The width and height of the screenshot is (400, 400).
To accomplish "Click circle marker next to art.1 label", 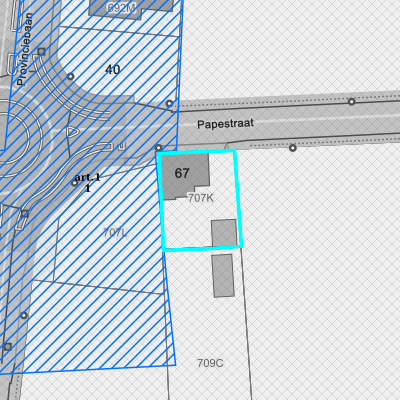I will pyautogui.click(x=75, y=183).
